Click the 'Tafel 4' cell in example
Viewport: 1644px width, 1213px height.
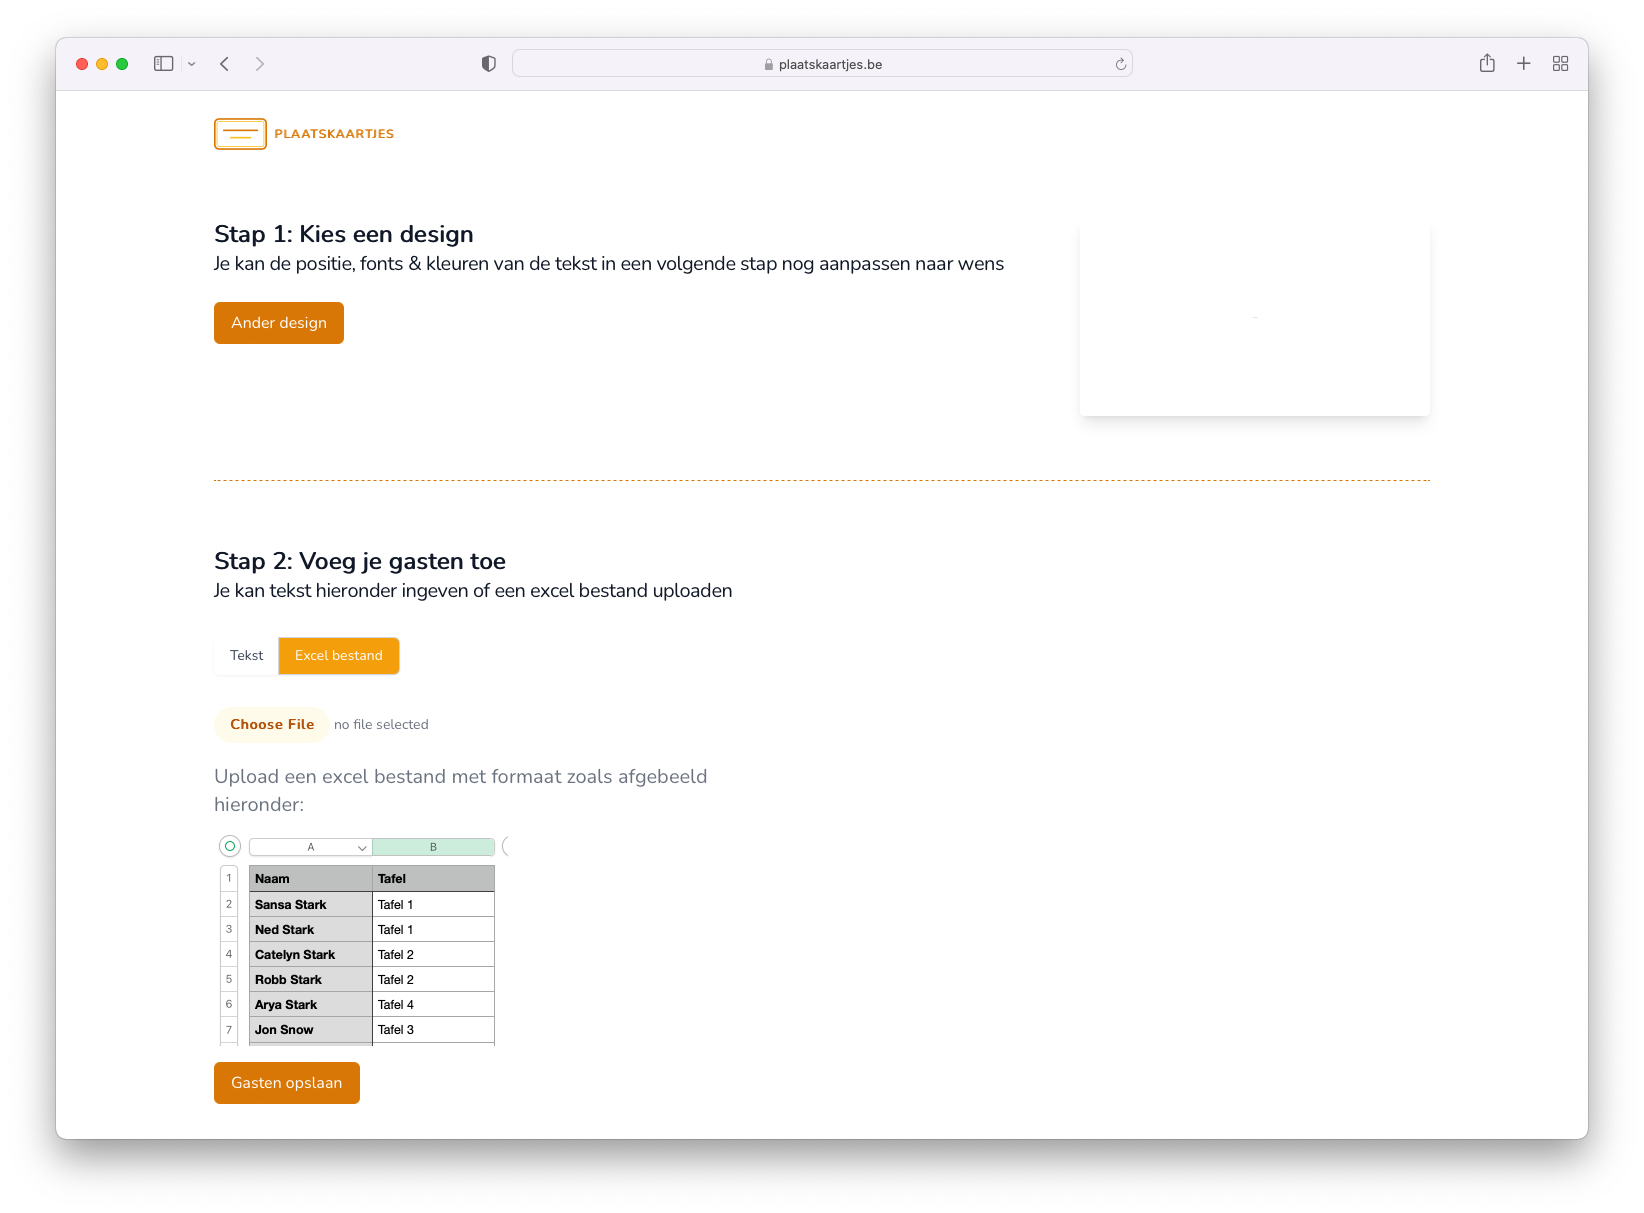(433, 1004)
